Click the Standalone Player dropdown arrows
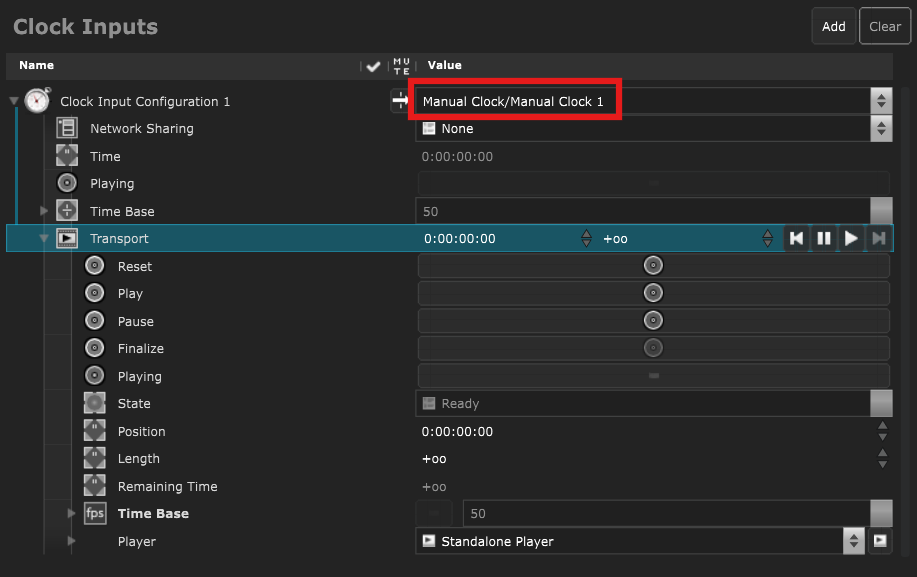 (854, 541)
